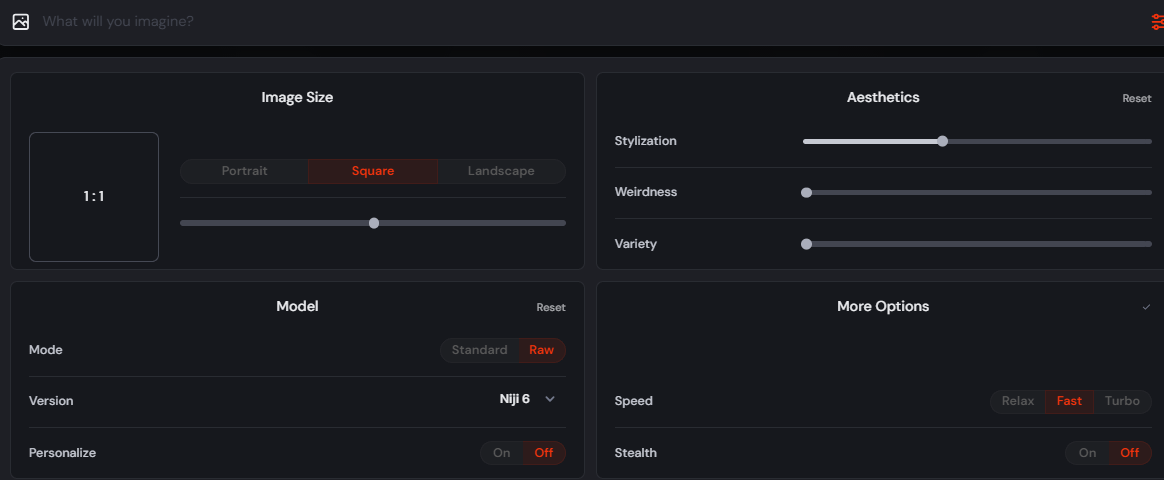Set Mode to Raw
This screenshot has height=480, width=1164.
[x=542, y=350]
